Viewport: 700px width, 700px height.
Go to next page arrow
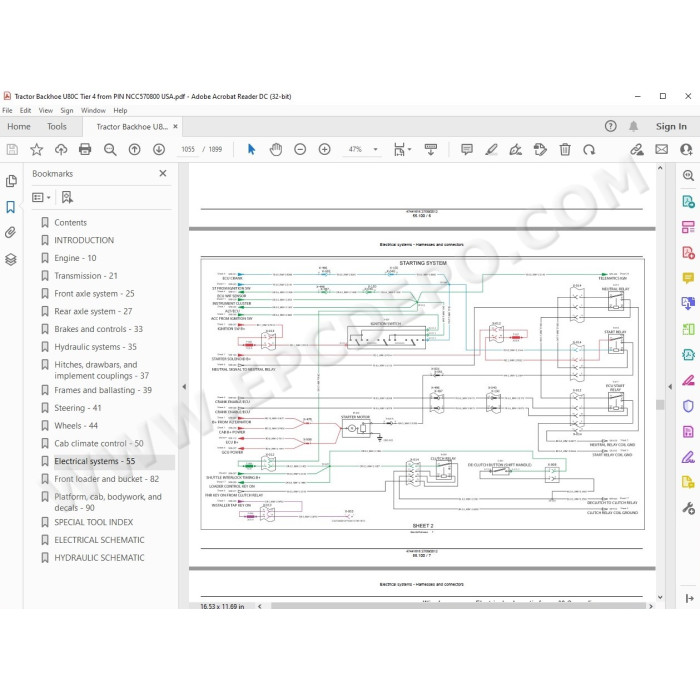[x=159, y=150]
